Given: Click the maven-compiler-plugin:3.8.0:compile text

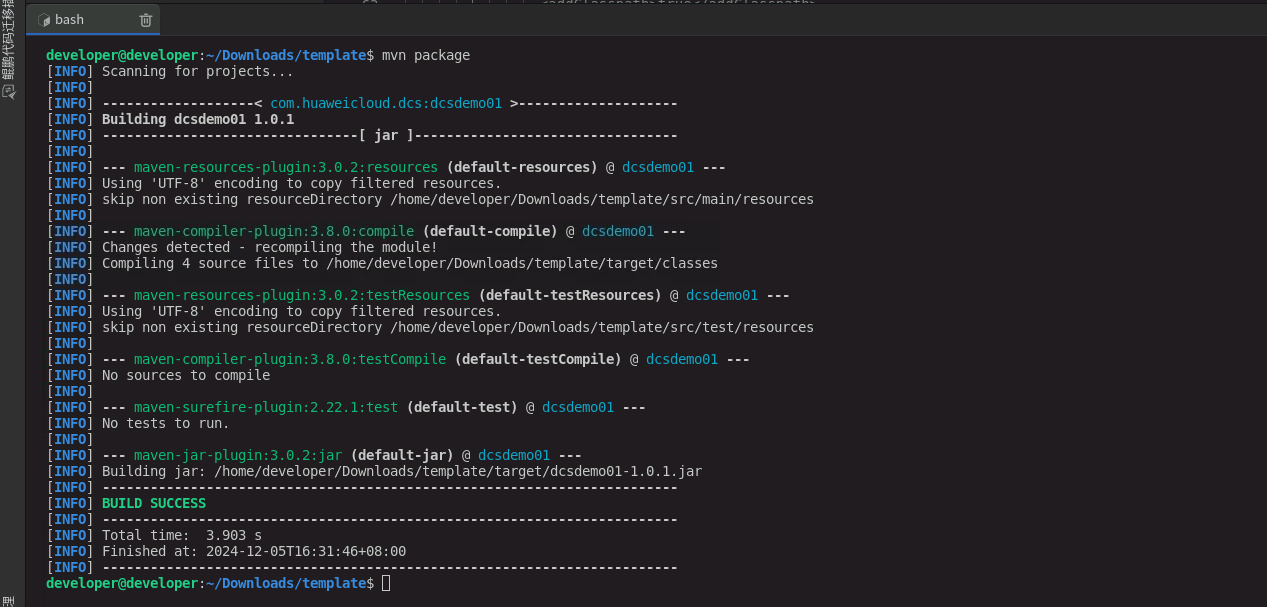Looking at the screenshot, I should click(274, 231).
